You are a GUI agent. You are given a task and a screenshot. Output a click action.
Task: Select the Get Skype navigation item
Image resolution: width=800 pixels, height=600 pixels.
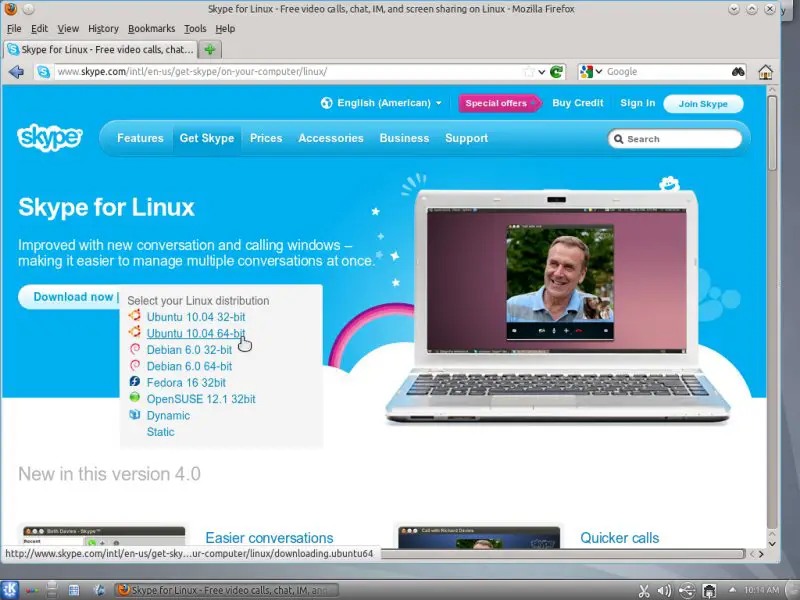207,138
